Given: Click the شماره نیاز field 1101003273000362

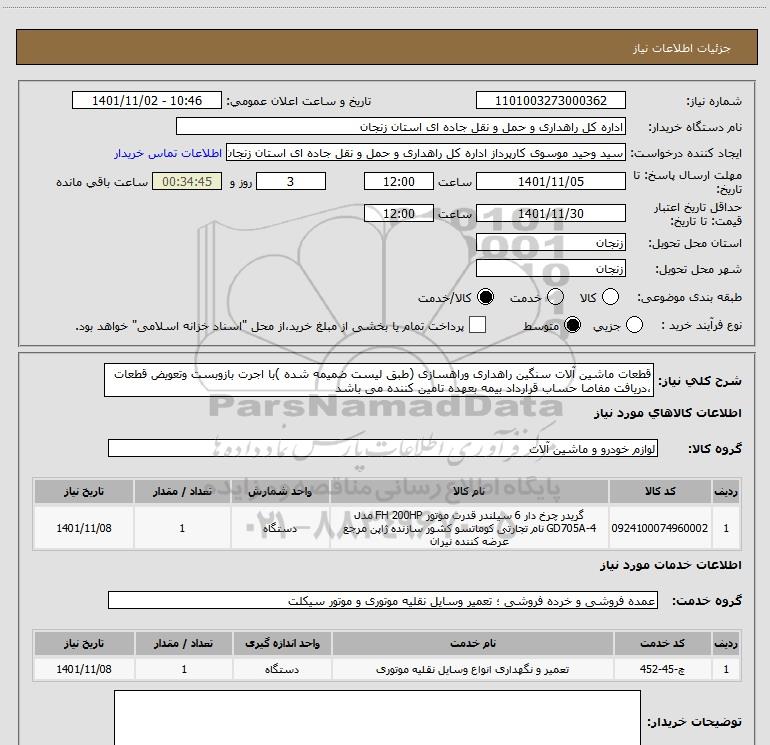Looking at the screenshot, I should [x=550, y=101].
